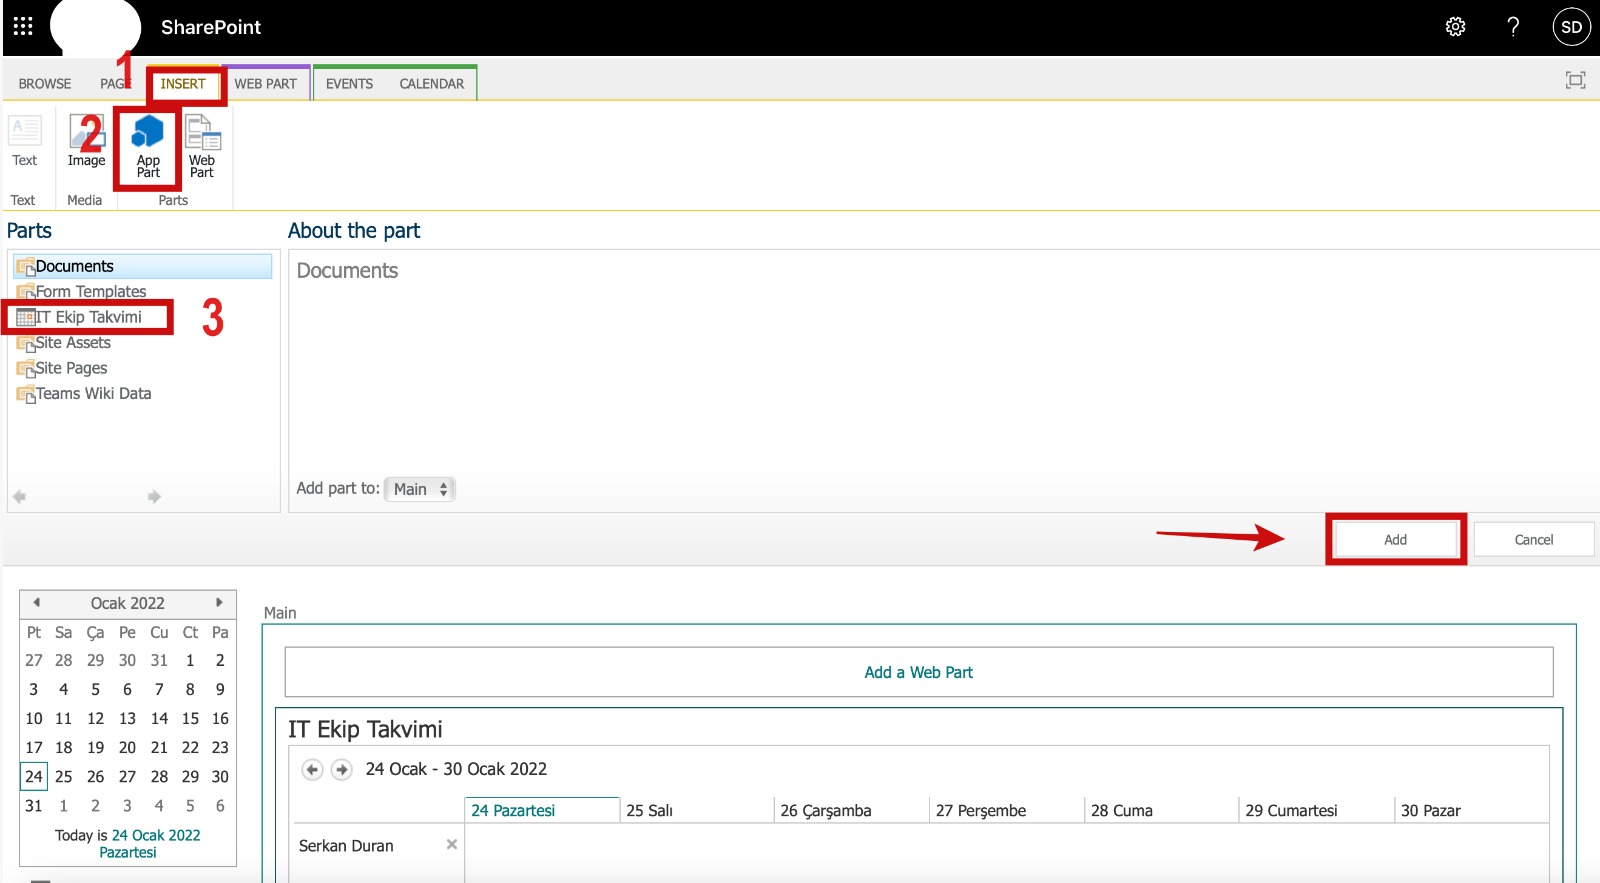
Task: Click the App Part ribbon icon
Action: point(148,146)
